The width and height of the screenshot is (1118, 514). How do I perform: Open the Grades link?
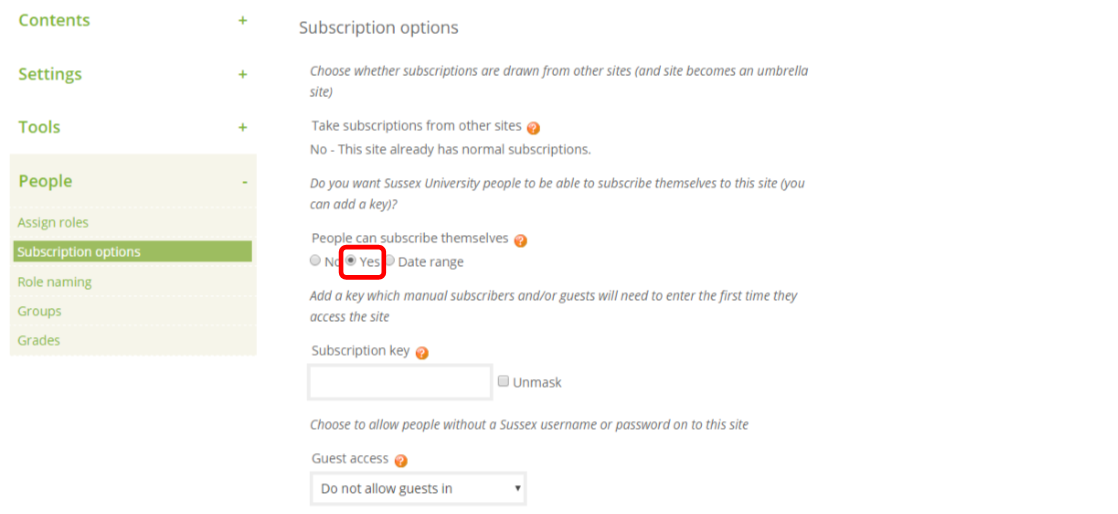coord(39,340)
